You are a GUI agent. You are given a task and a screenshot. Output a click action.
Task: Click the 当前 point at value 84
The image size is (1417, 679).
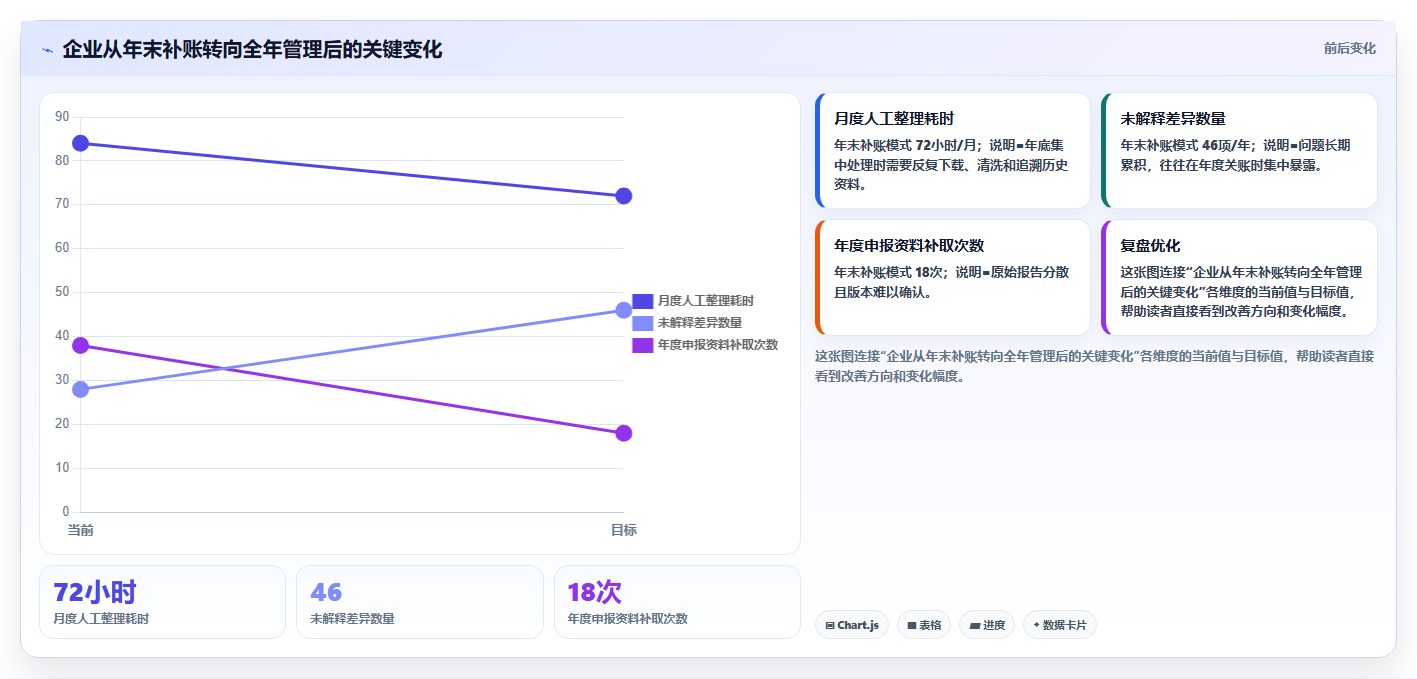[80, 144]
